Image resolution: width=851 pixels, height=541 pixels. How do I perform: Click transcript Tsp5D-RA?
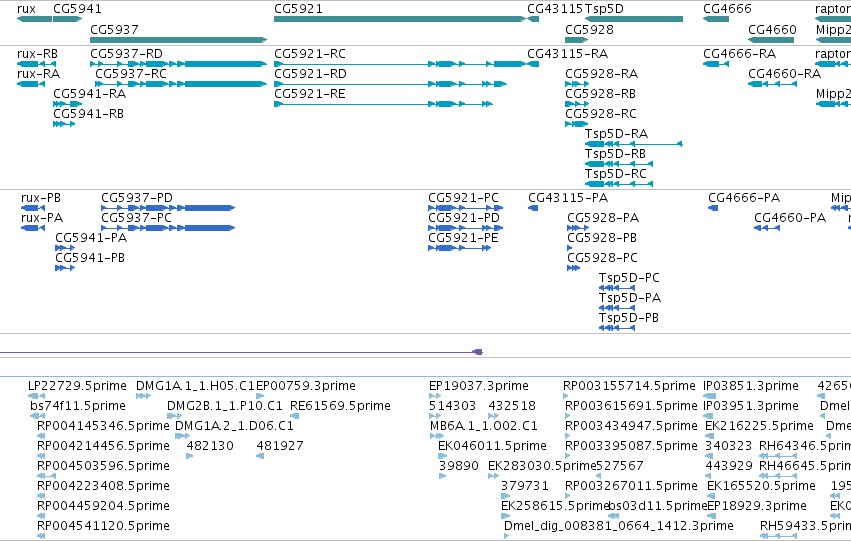[633, 144]
